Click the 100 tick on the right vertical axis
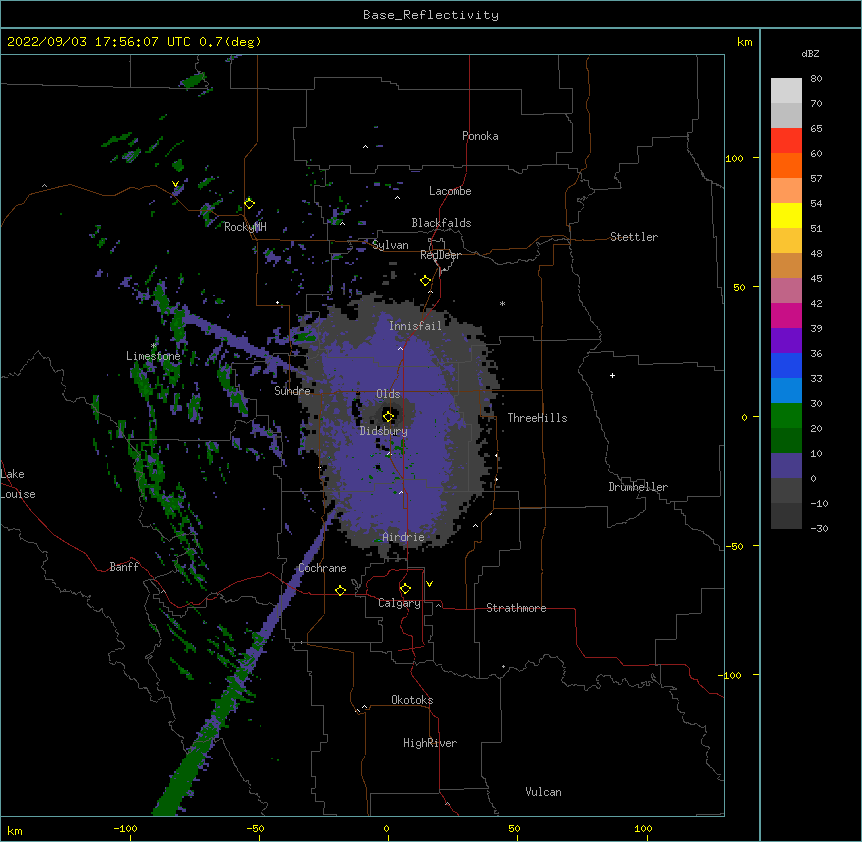The width and height of the screenshot is (862, 842). point(734,158)
